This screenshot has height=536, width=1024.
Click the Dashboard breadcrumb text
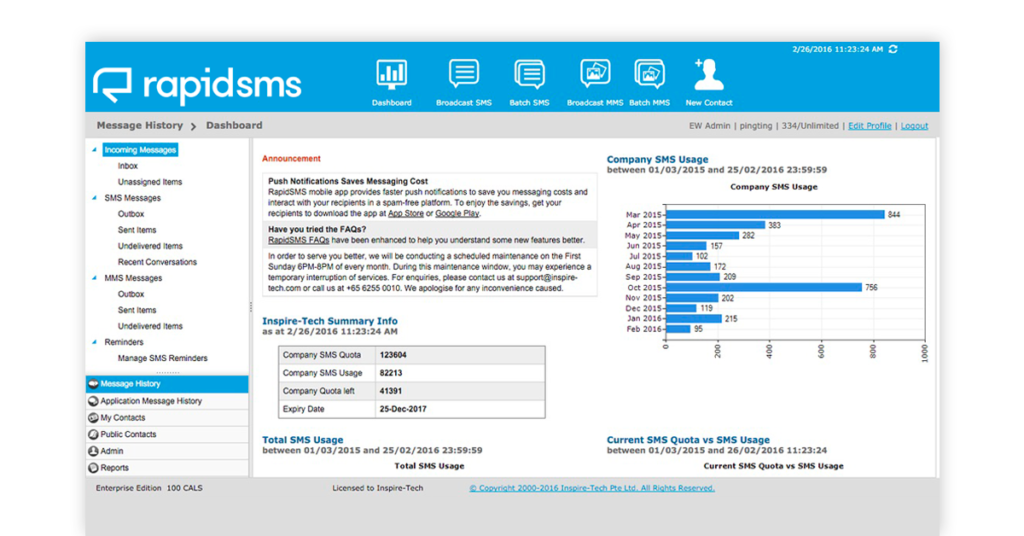(234, 125)
